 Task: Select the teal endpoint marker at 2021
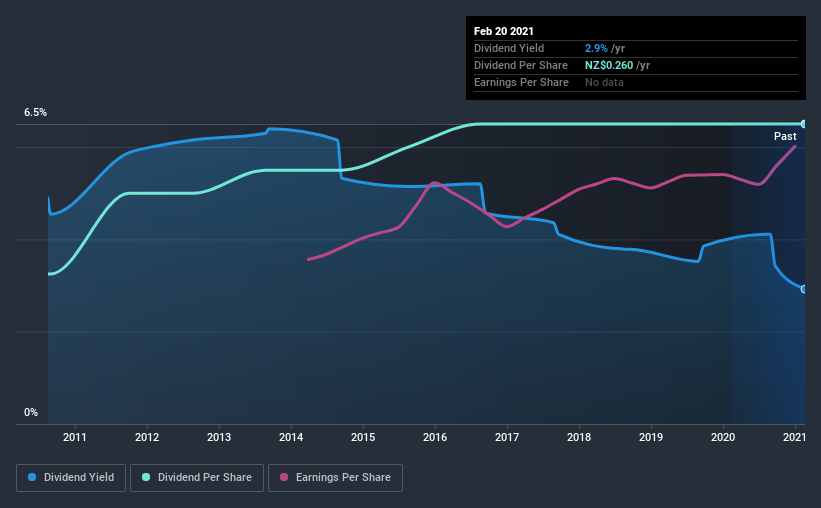pyautogui.click(x=803, y=124)
